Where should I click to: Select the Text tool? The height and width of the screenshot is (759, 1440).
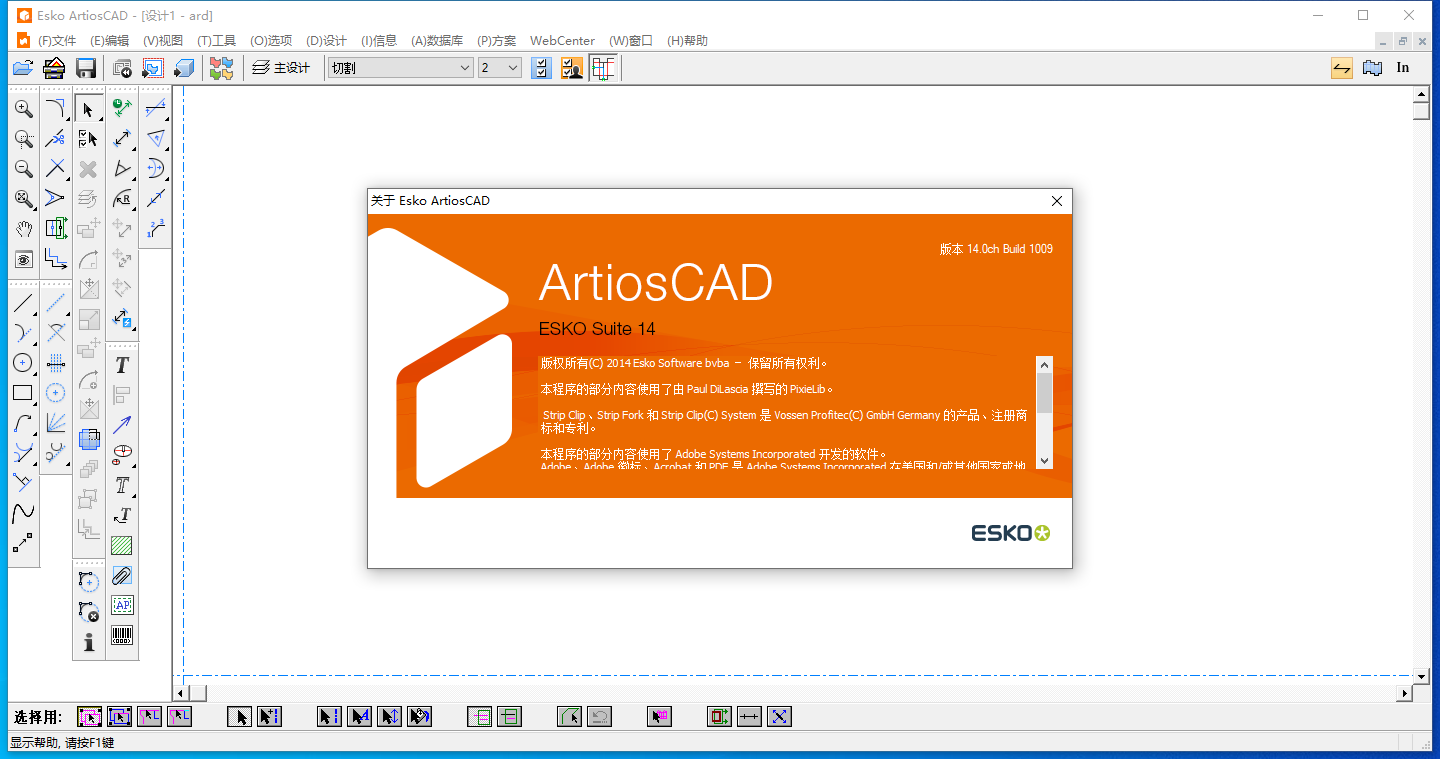point(122,366)
